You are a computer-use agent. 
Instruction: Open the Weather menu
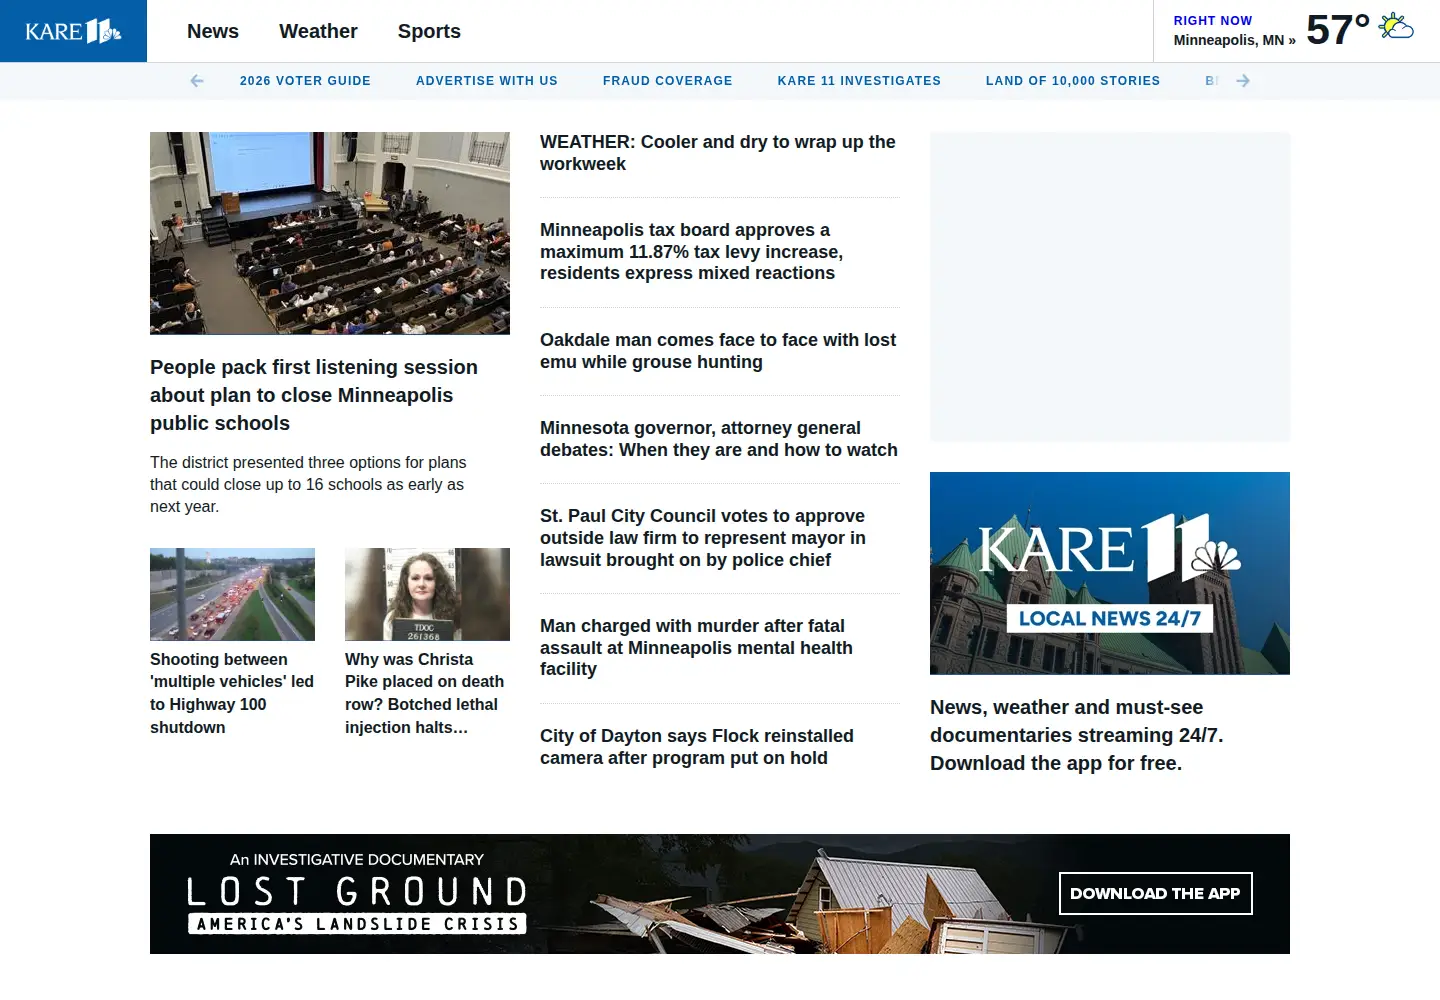tap(318, 31)
